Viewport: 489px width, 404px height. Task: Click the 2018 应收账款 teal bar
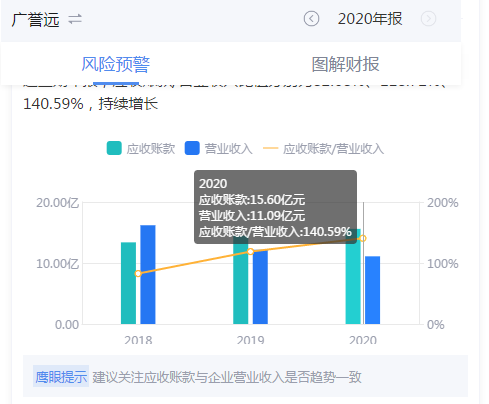128,283
